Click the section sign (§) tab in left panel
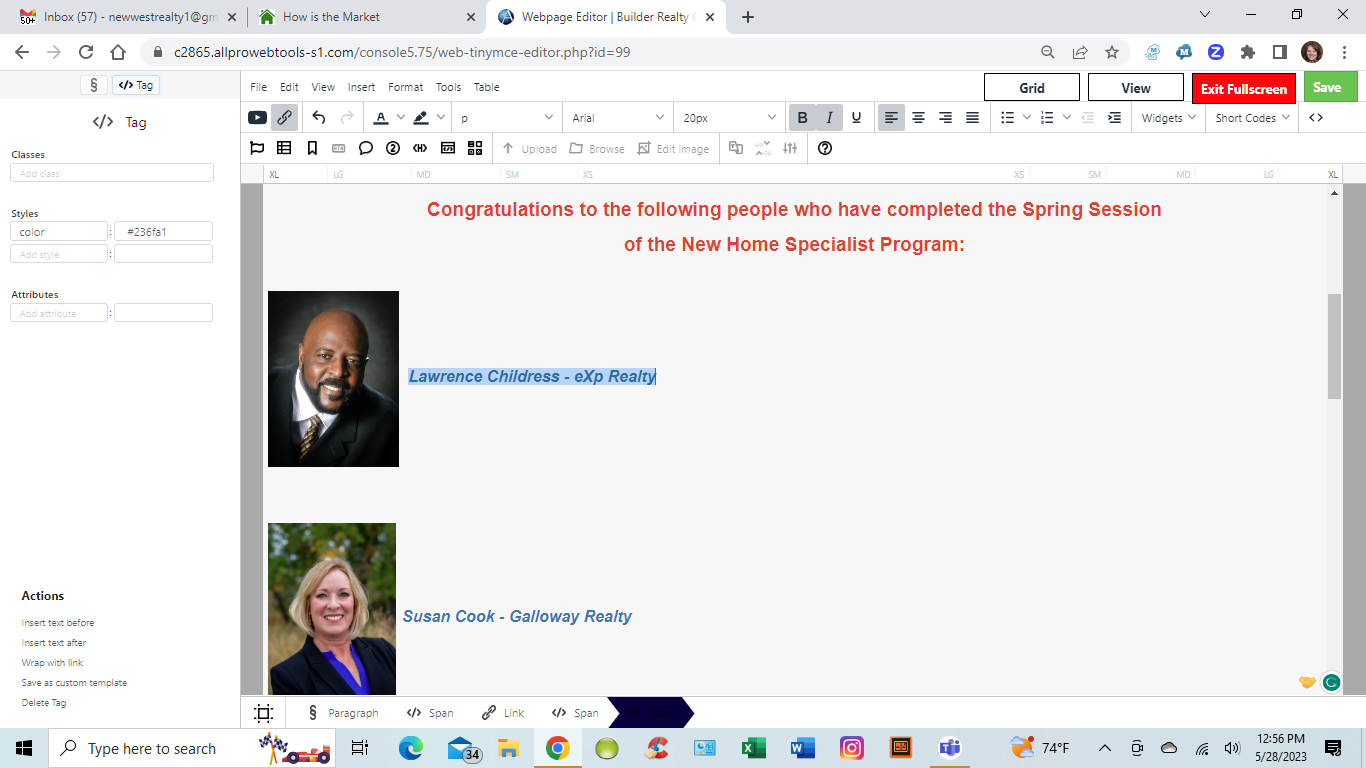The image size is (1366, 768). (x=94, y=85)
